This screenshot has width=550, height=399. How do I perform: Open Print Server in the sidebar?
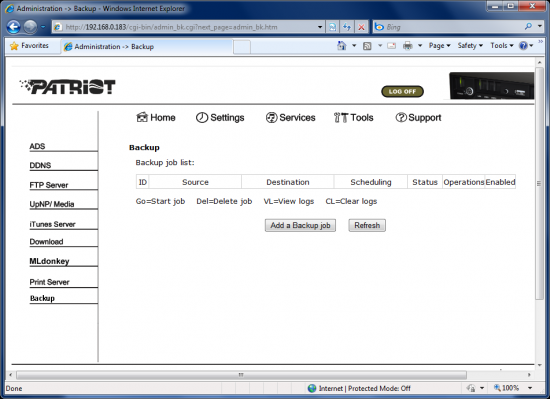[49, 282]
